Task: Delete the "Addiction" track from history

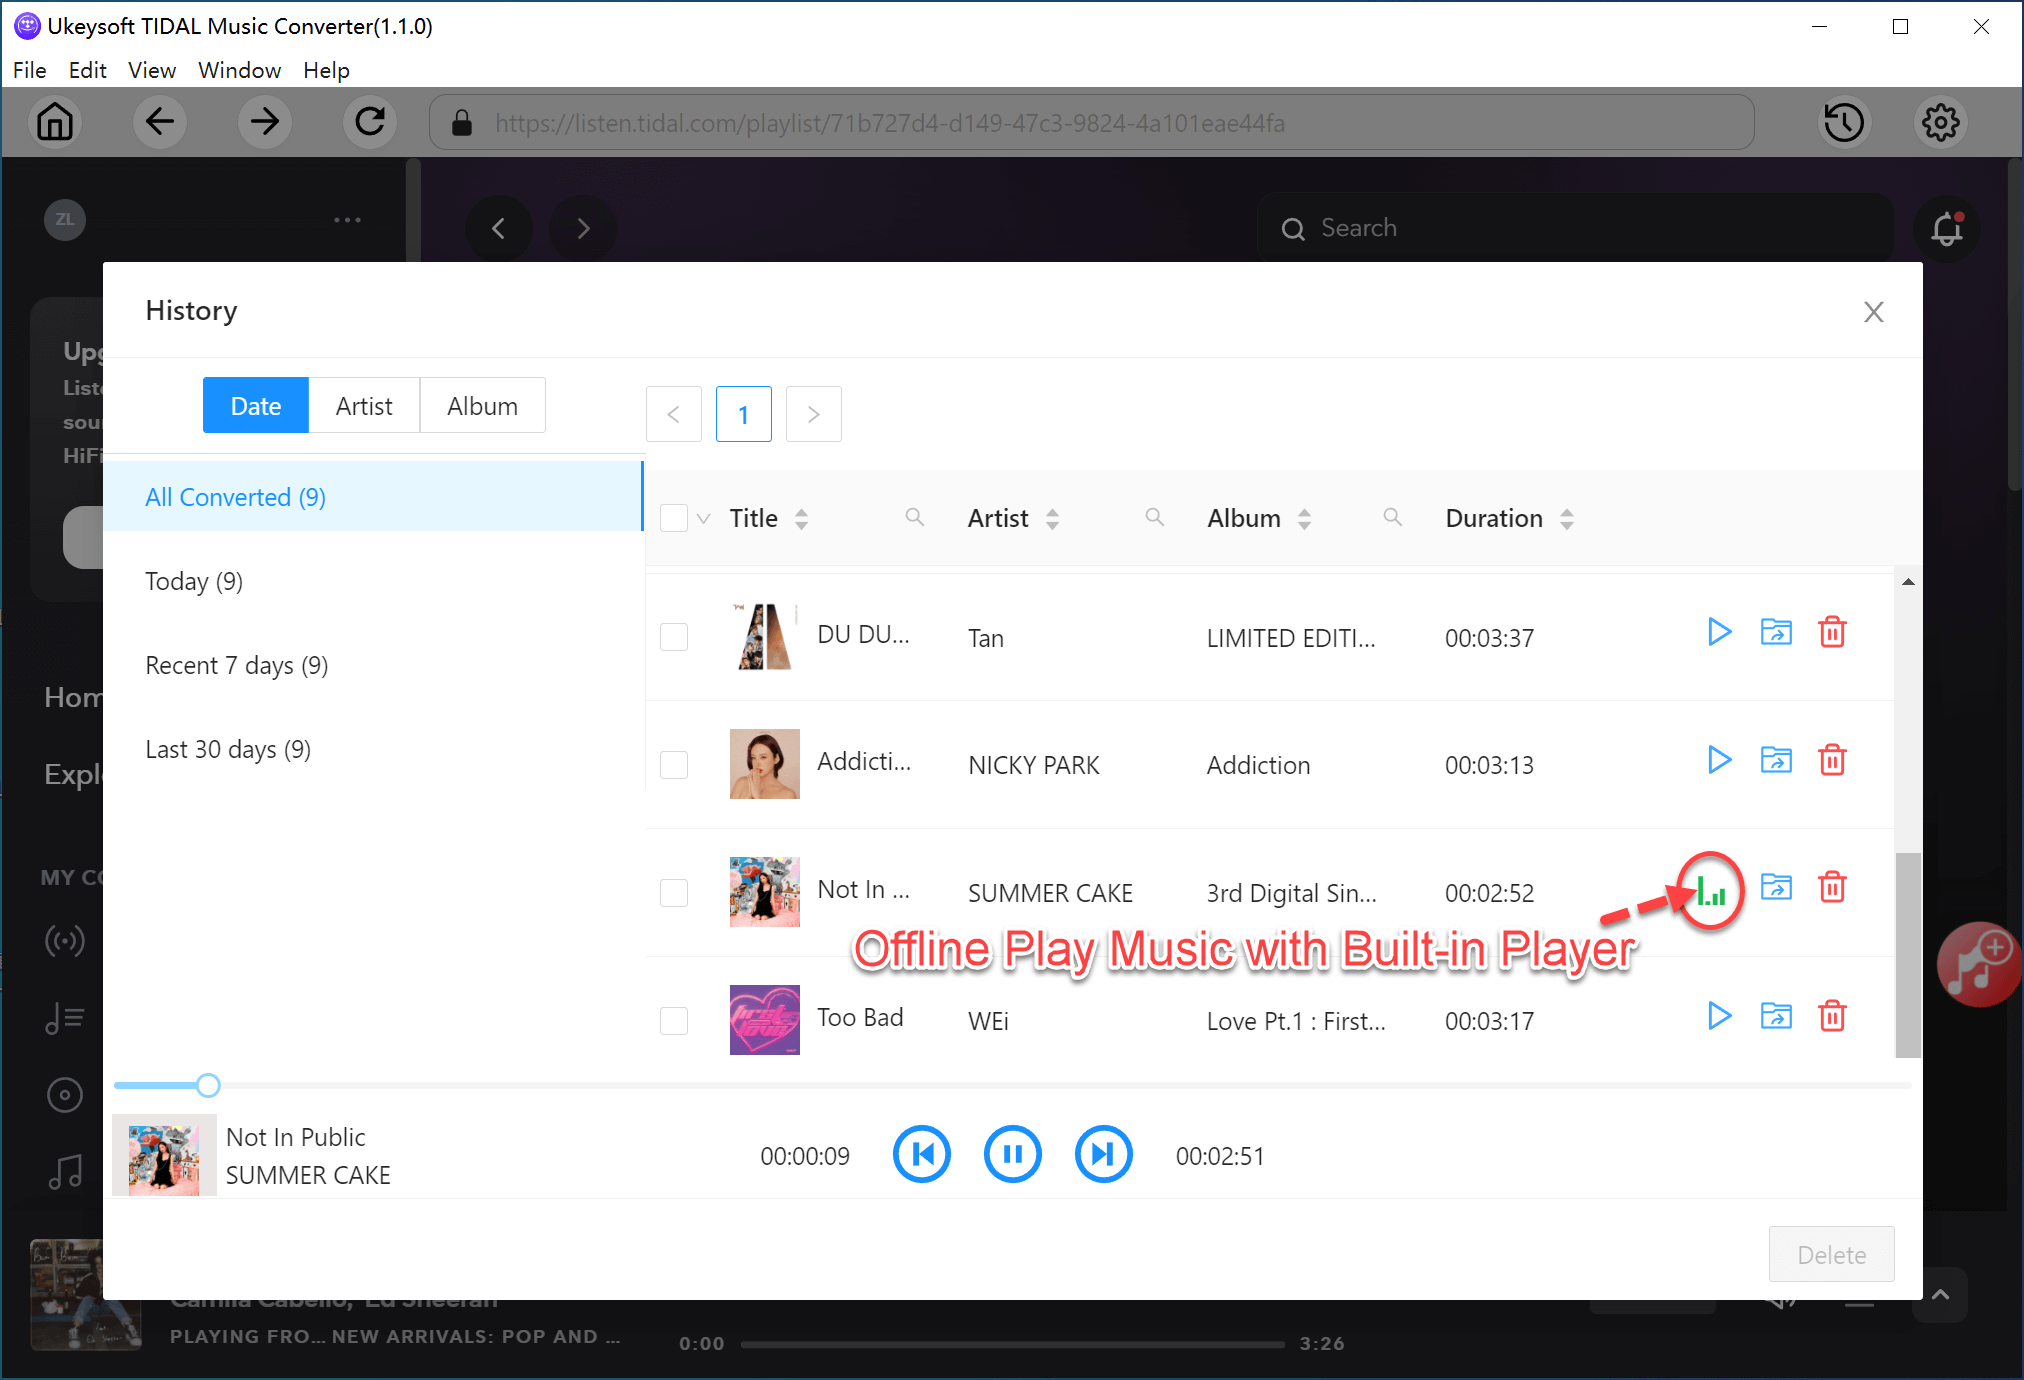Action: pyautogui.click(x=1833, y=760)
